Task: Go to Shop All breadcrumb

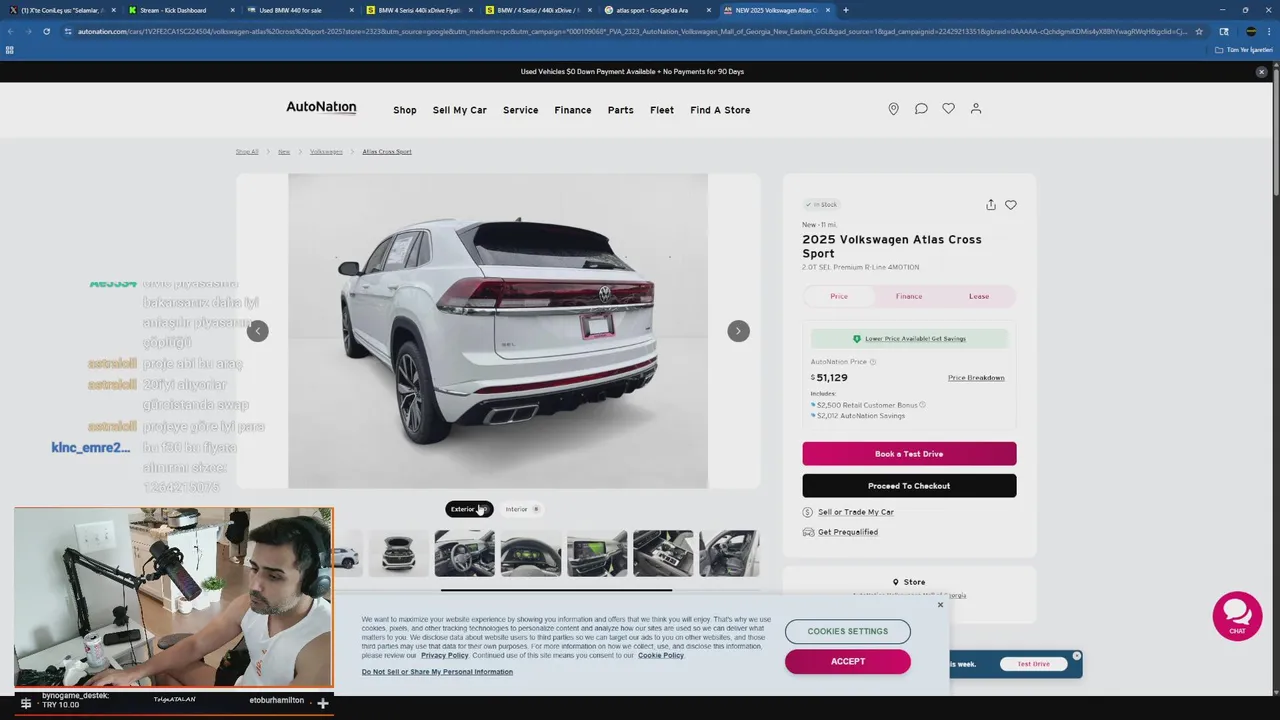Action: [247, 152]
